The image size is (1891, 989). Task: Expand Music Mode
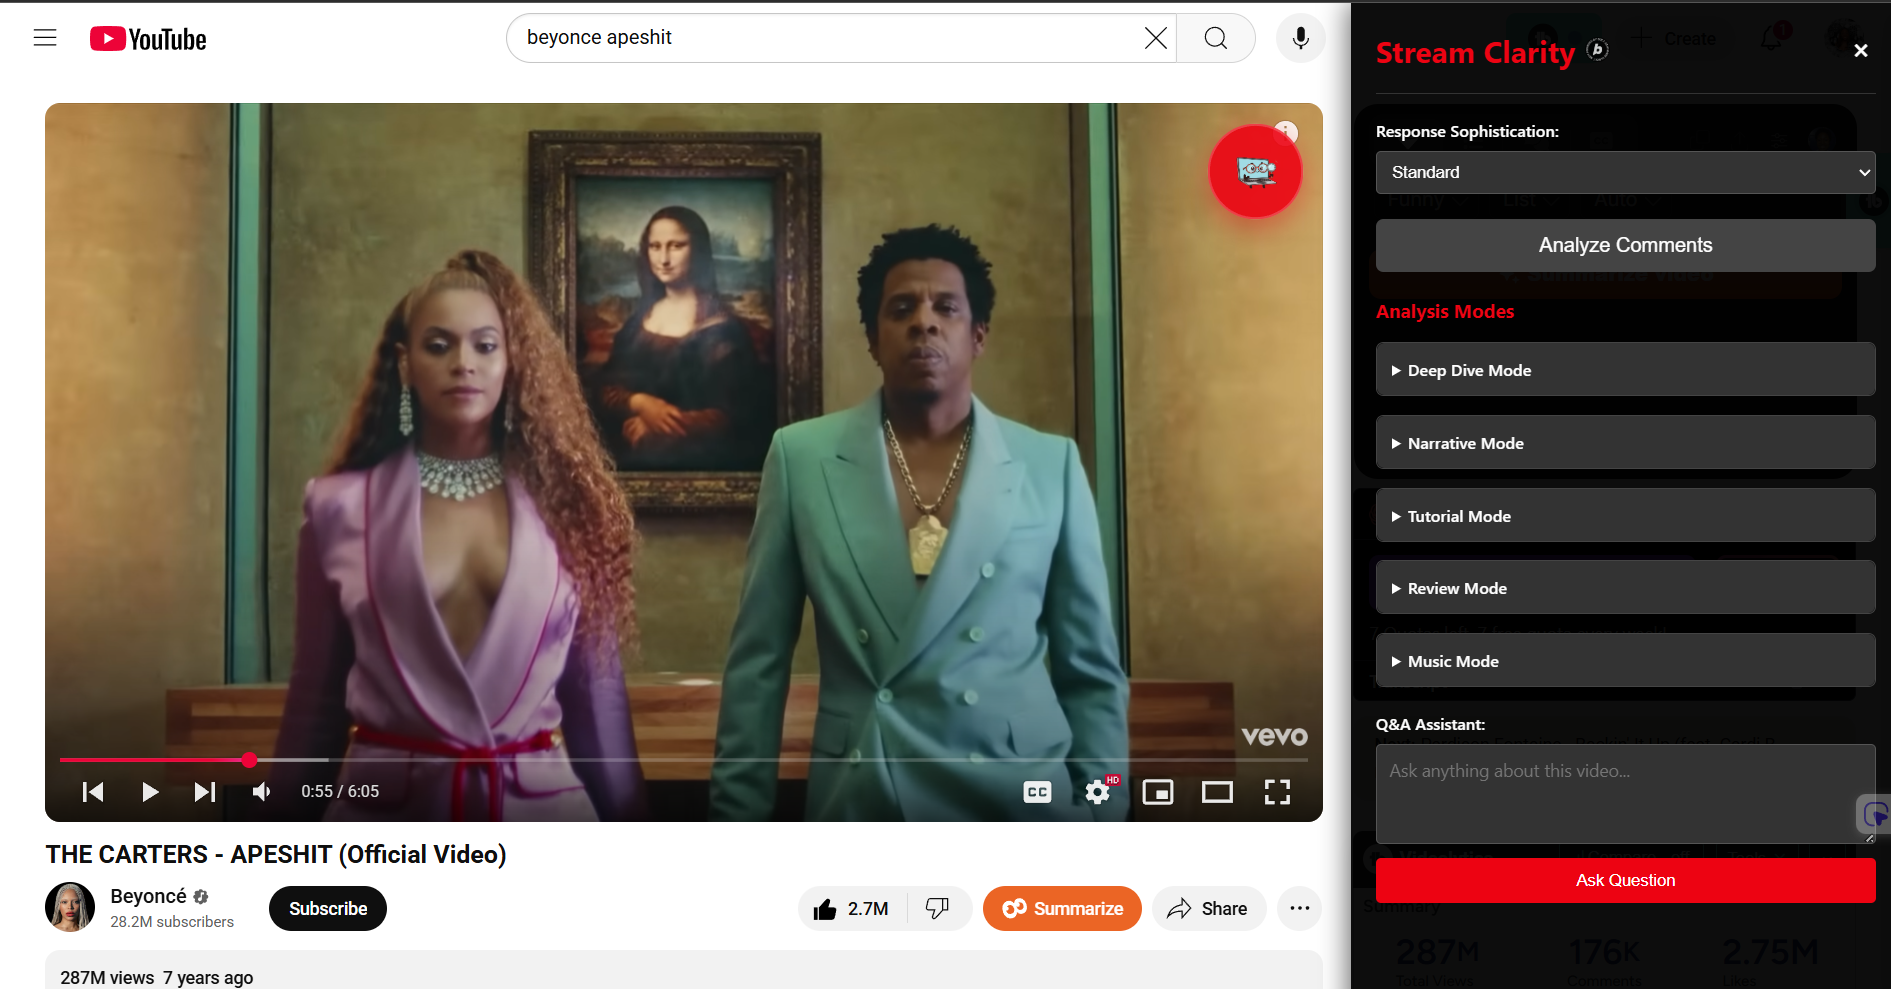[x=1625, y=661]
